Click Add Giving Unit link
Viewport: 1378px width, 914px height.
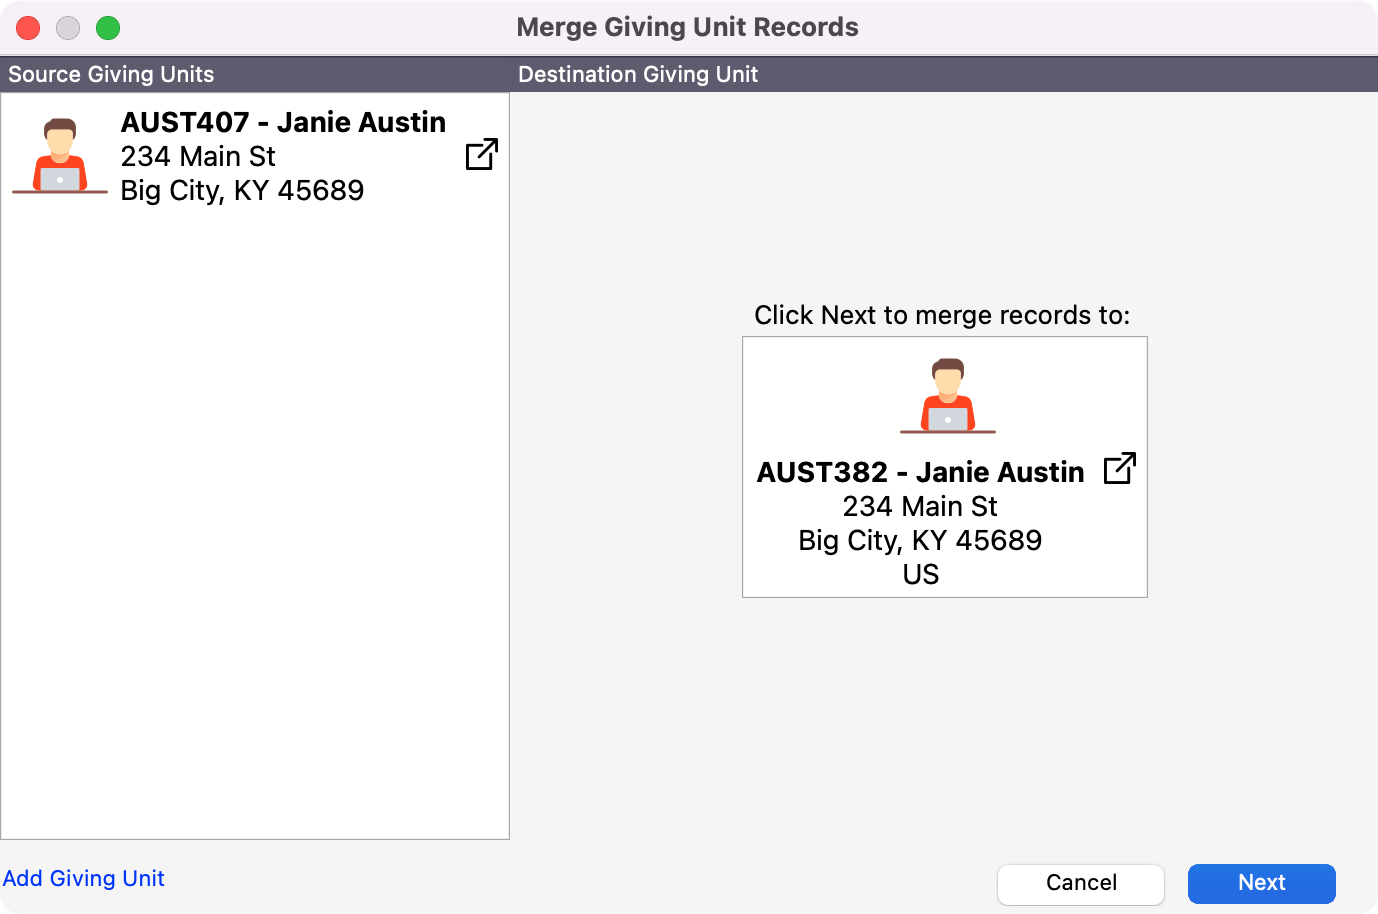point(84,878)
